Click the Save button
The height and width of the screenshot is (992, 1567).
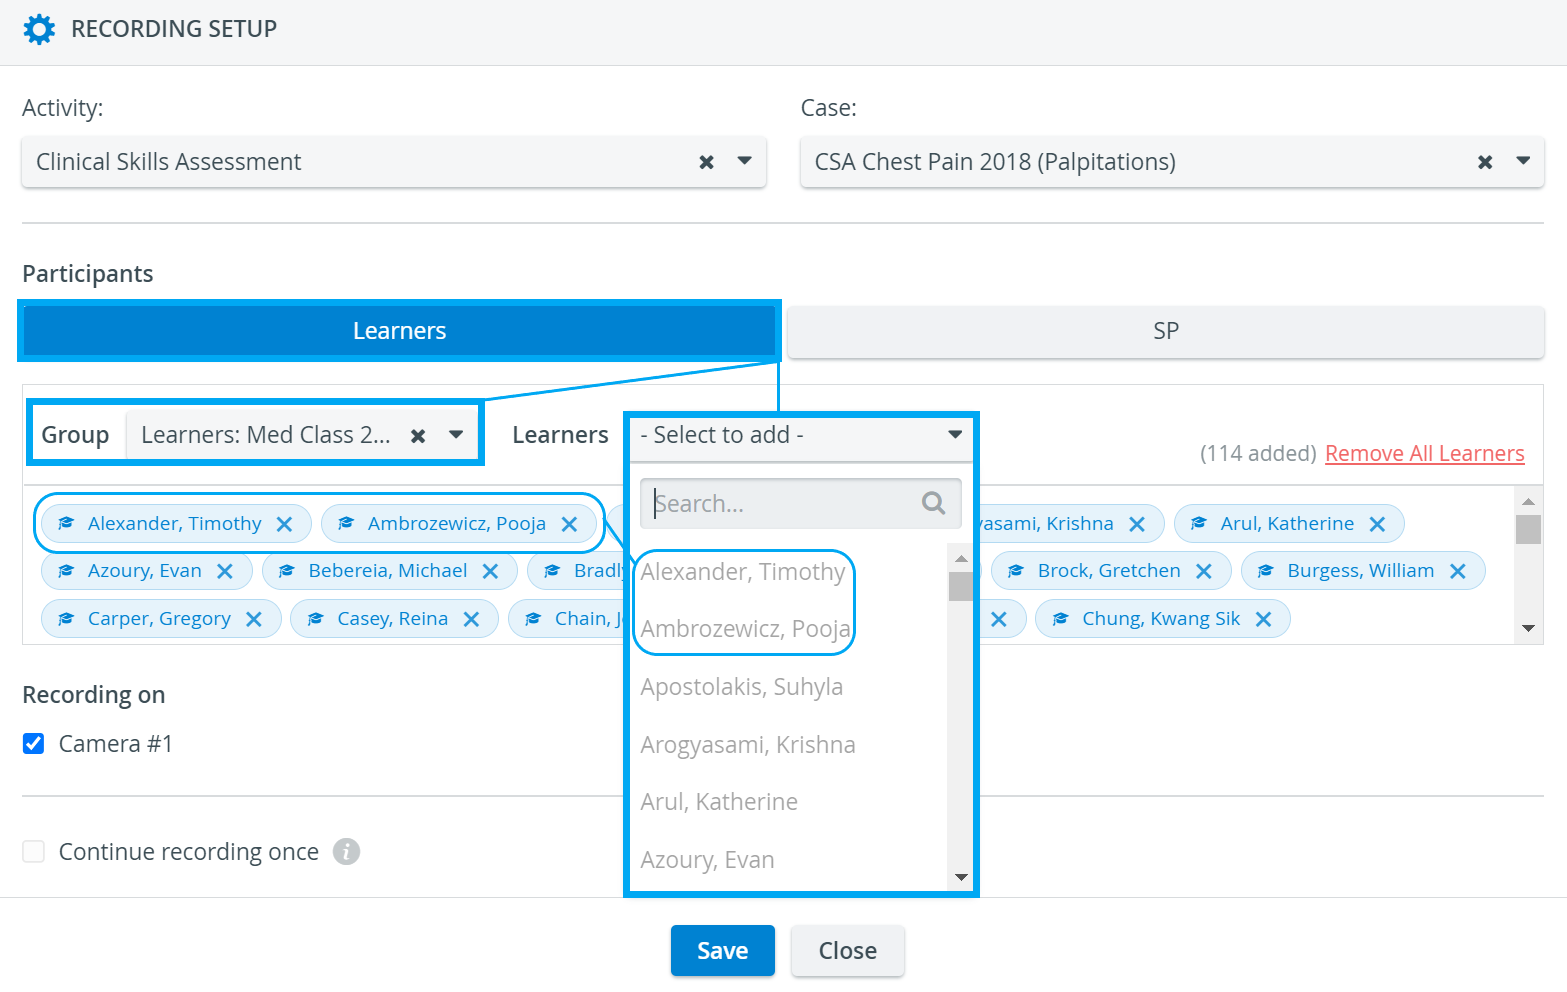point(722,950)
